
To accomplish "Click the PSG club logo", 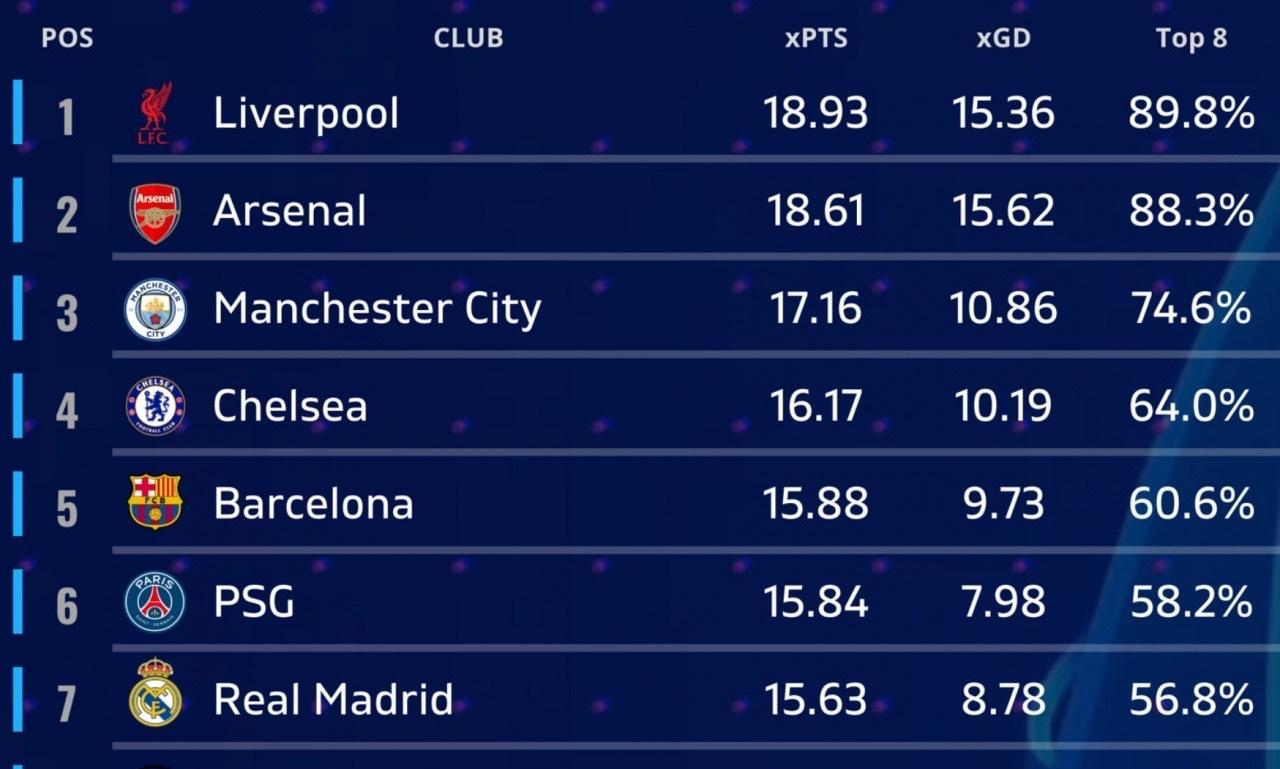I will click(x=155, y=602).
